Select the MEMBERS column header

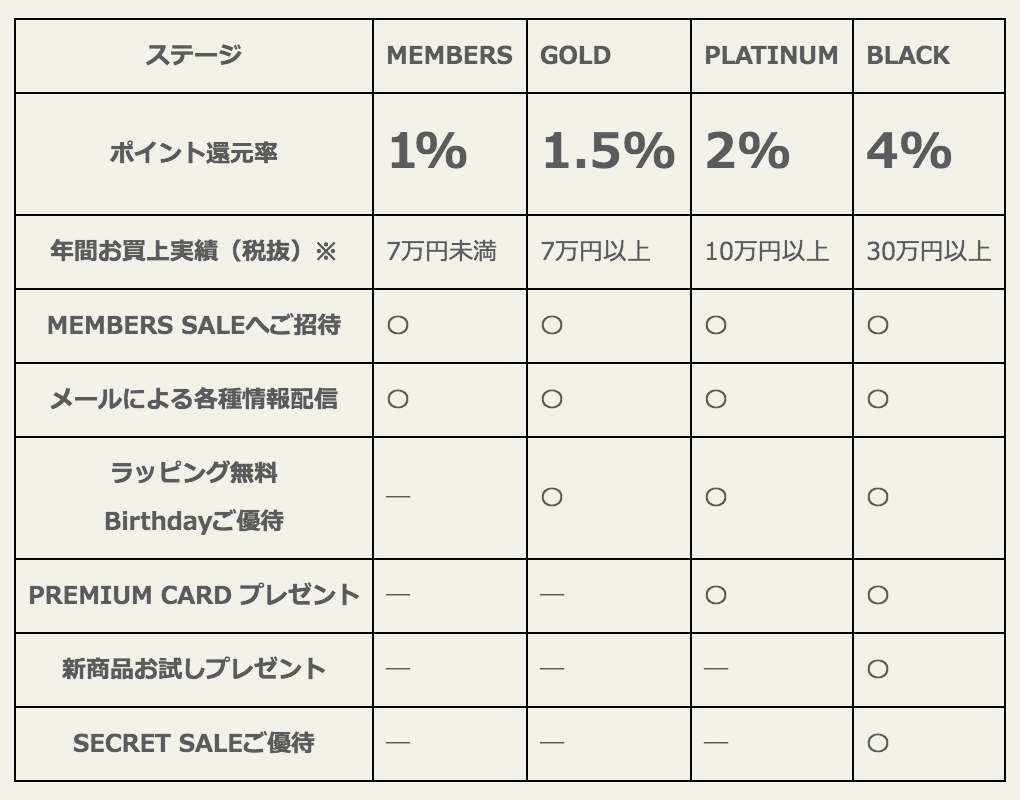450,55
